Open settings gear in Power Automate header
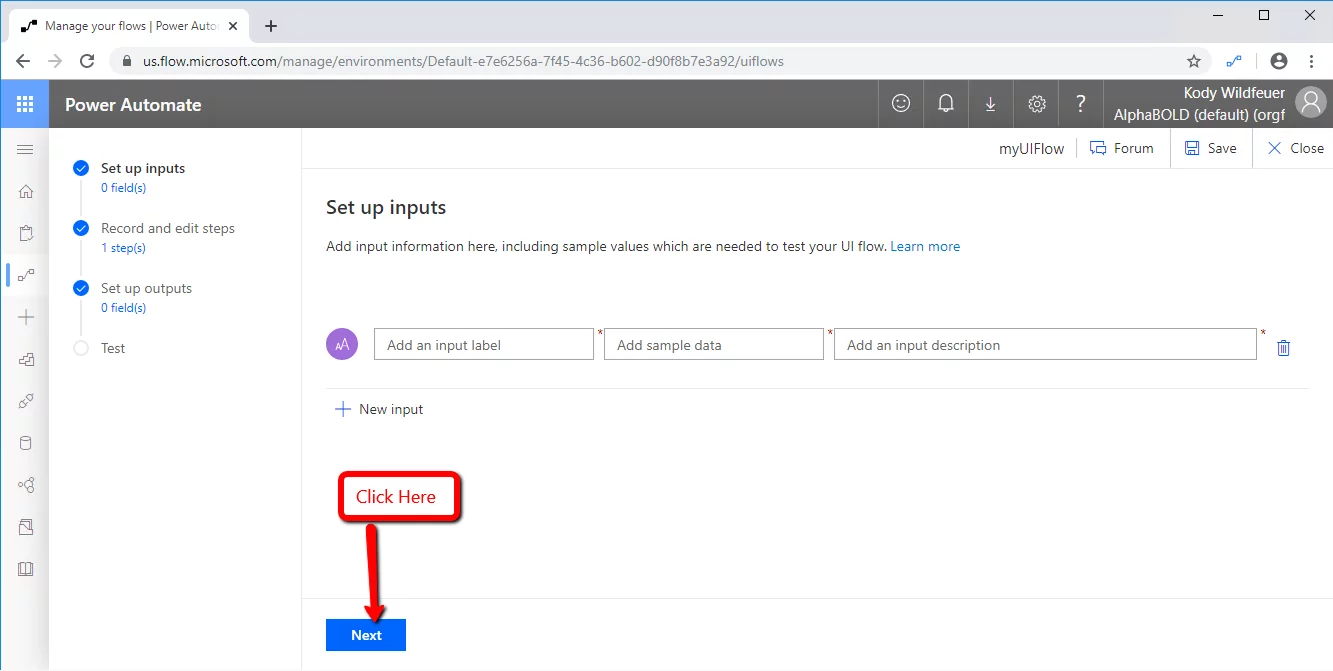 (x=1037, y=104)
